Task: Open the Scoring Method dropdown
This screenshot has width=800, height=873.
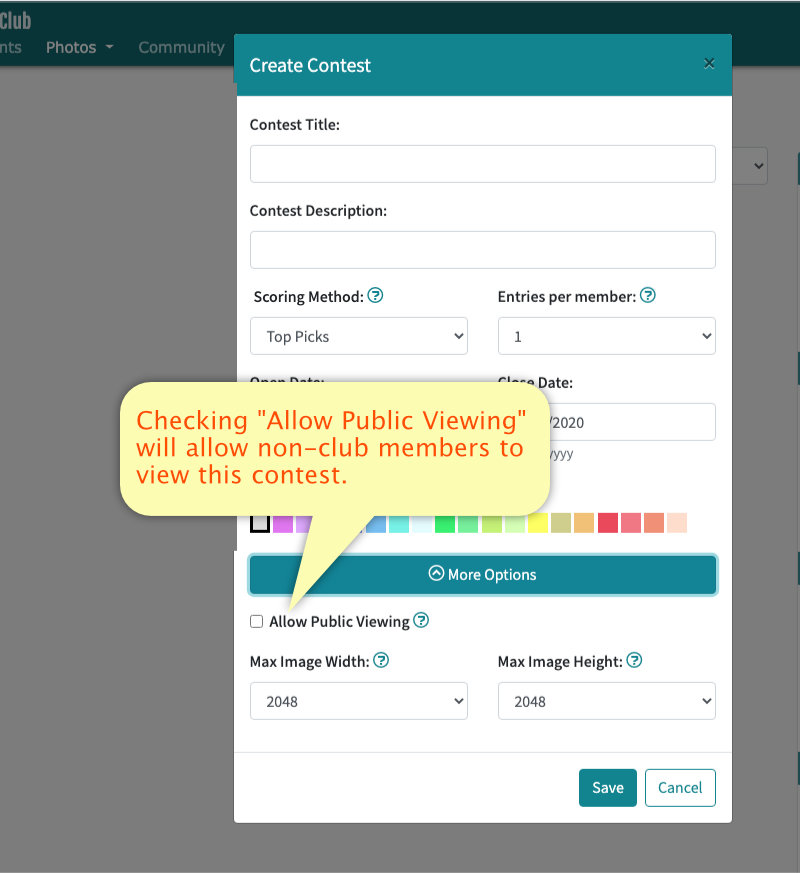Action: pos(358,336)
